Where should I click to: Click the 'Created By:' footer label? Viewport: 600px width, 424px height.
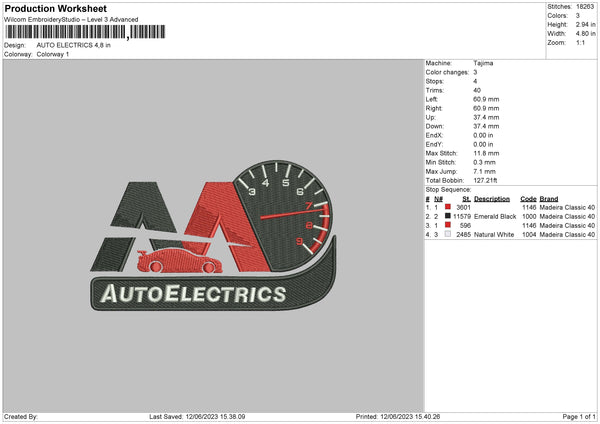tap(21, 417)
